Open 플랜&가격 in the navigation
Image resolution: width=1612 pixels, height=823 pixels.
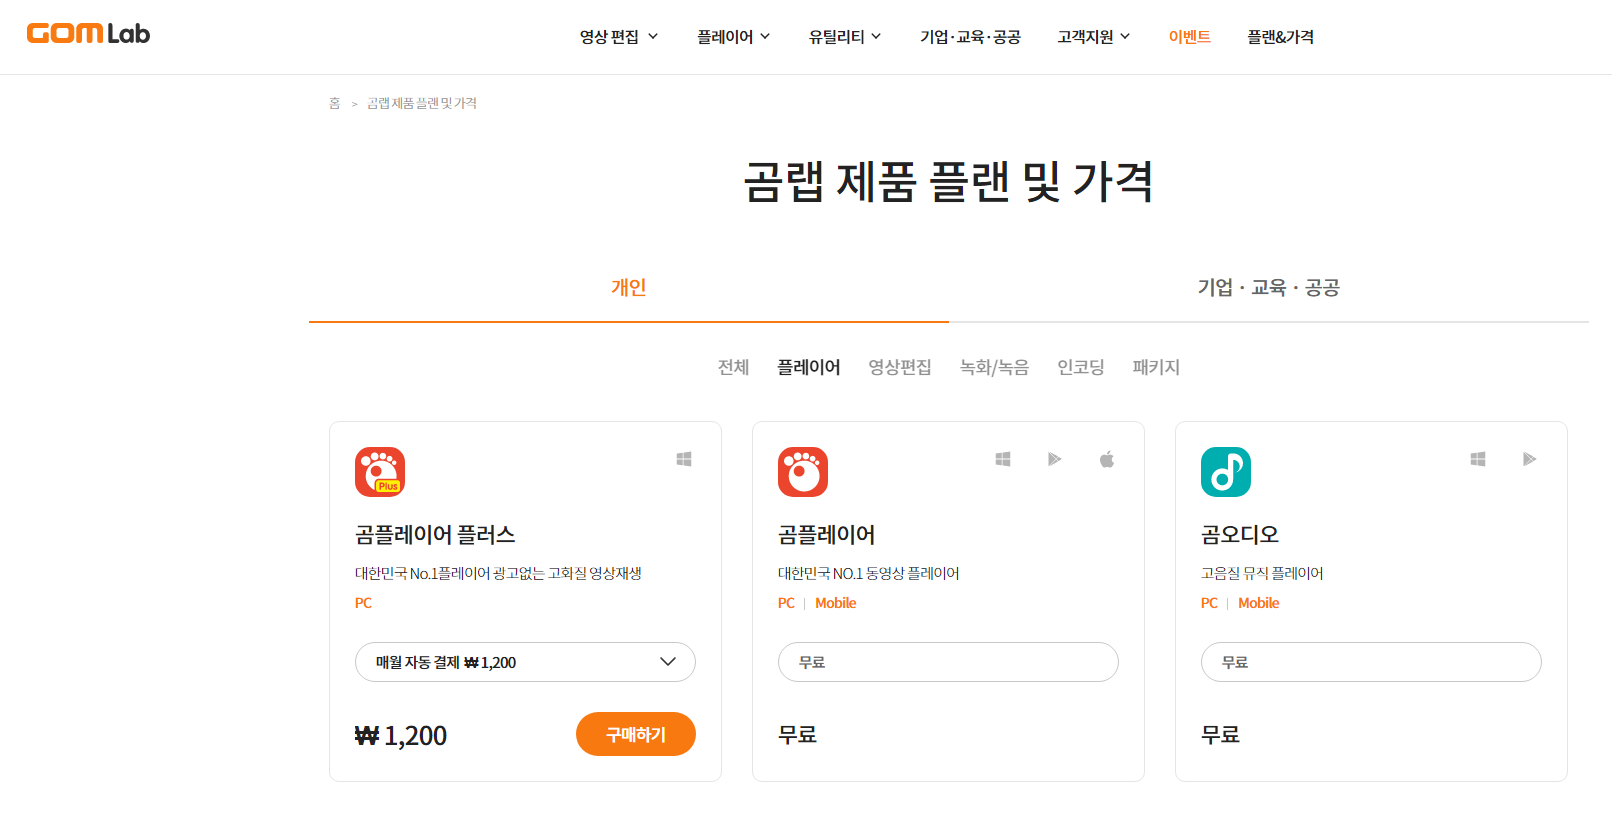[1280, 37]
